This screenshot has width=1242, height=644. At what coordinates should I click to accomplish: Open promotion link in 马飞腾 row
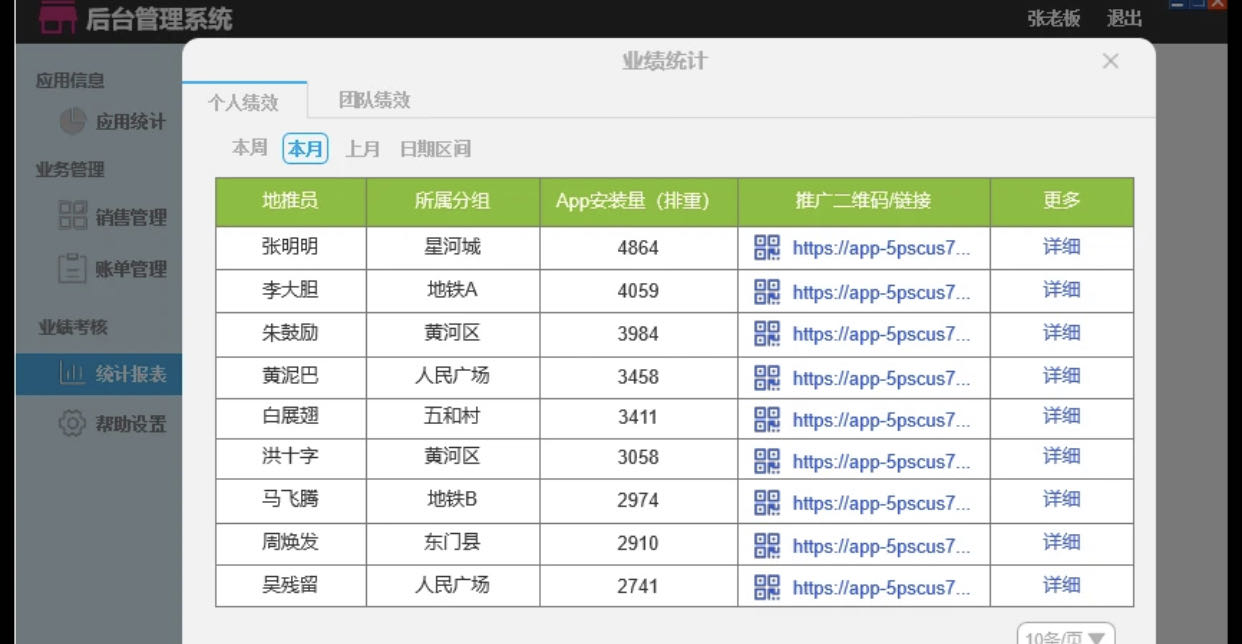[x=881, y=504]
